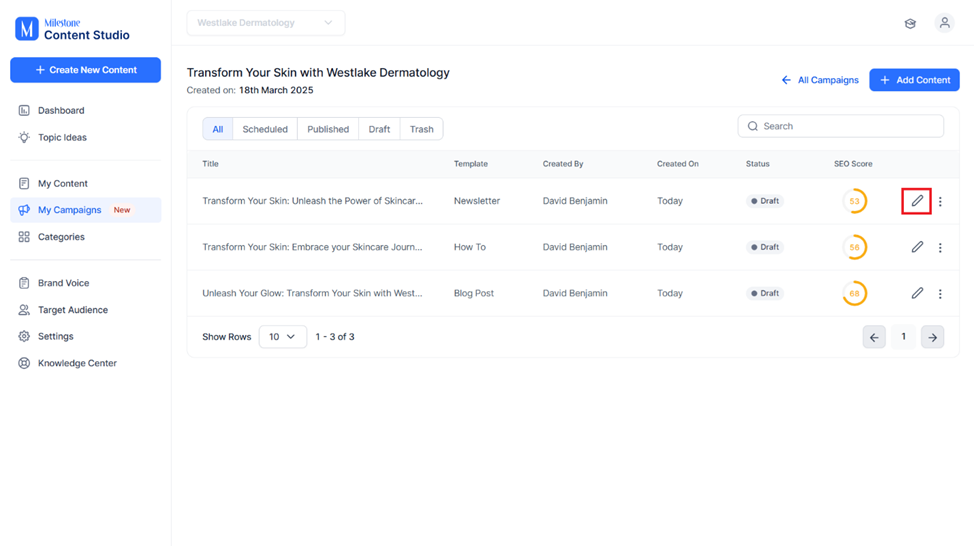Viewport: 974px width, 546px height.
Task: Click the search magnifier icon
Action: [x=753, y=126]
